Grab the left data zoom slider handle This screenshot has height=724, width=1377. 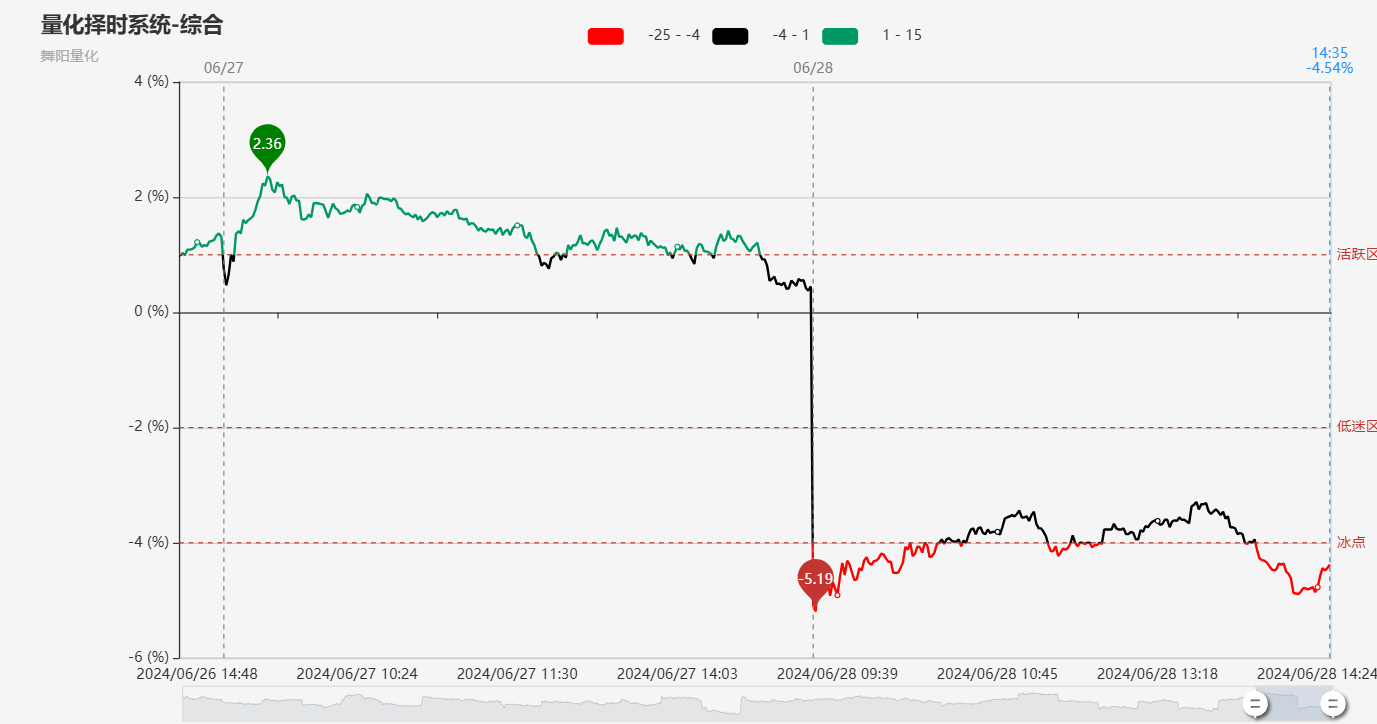tap(1255, 704)
